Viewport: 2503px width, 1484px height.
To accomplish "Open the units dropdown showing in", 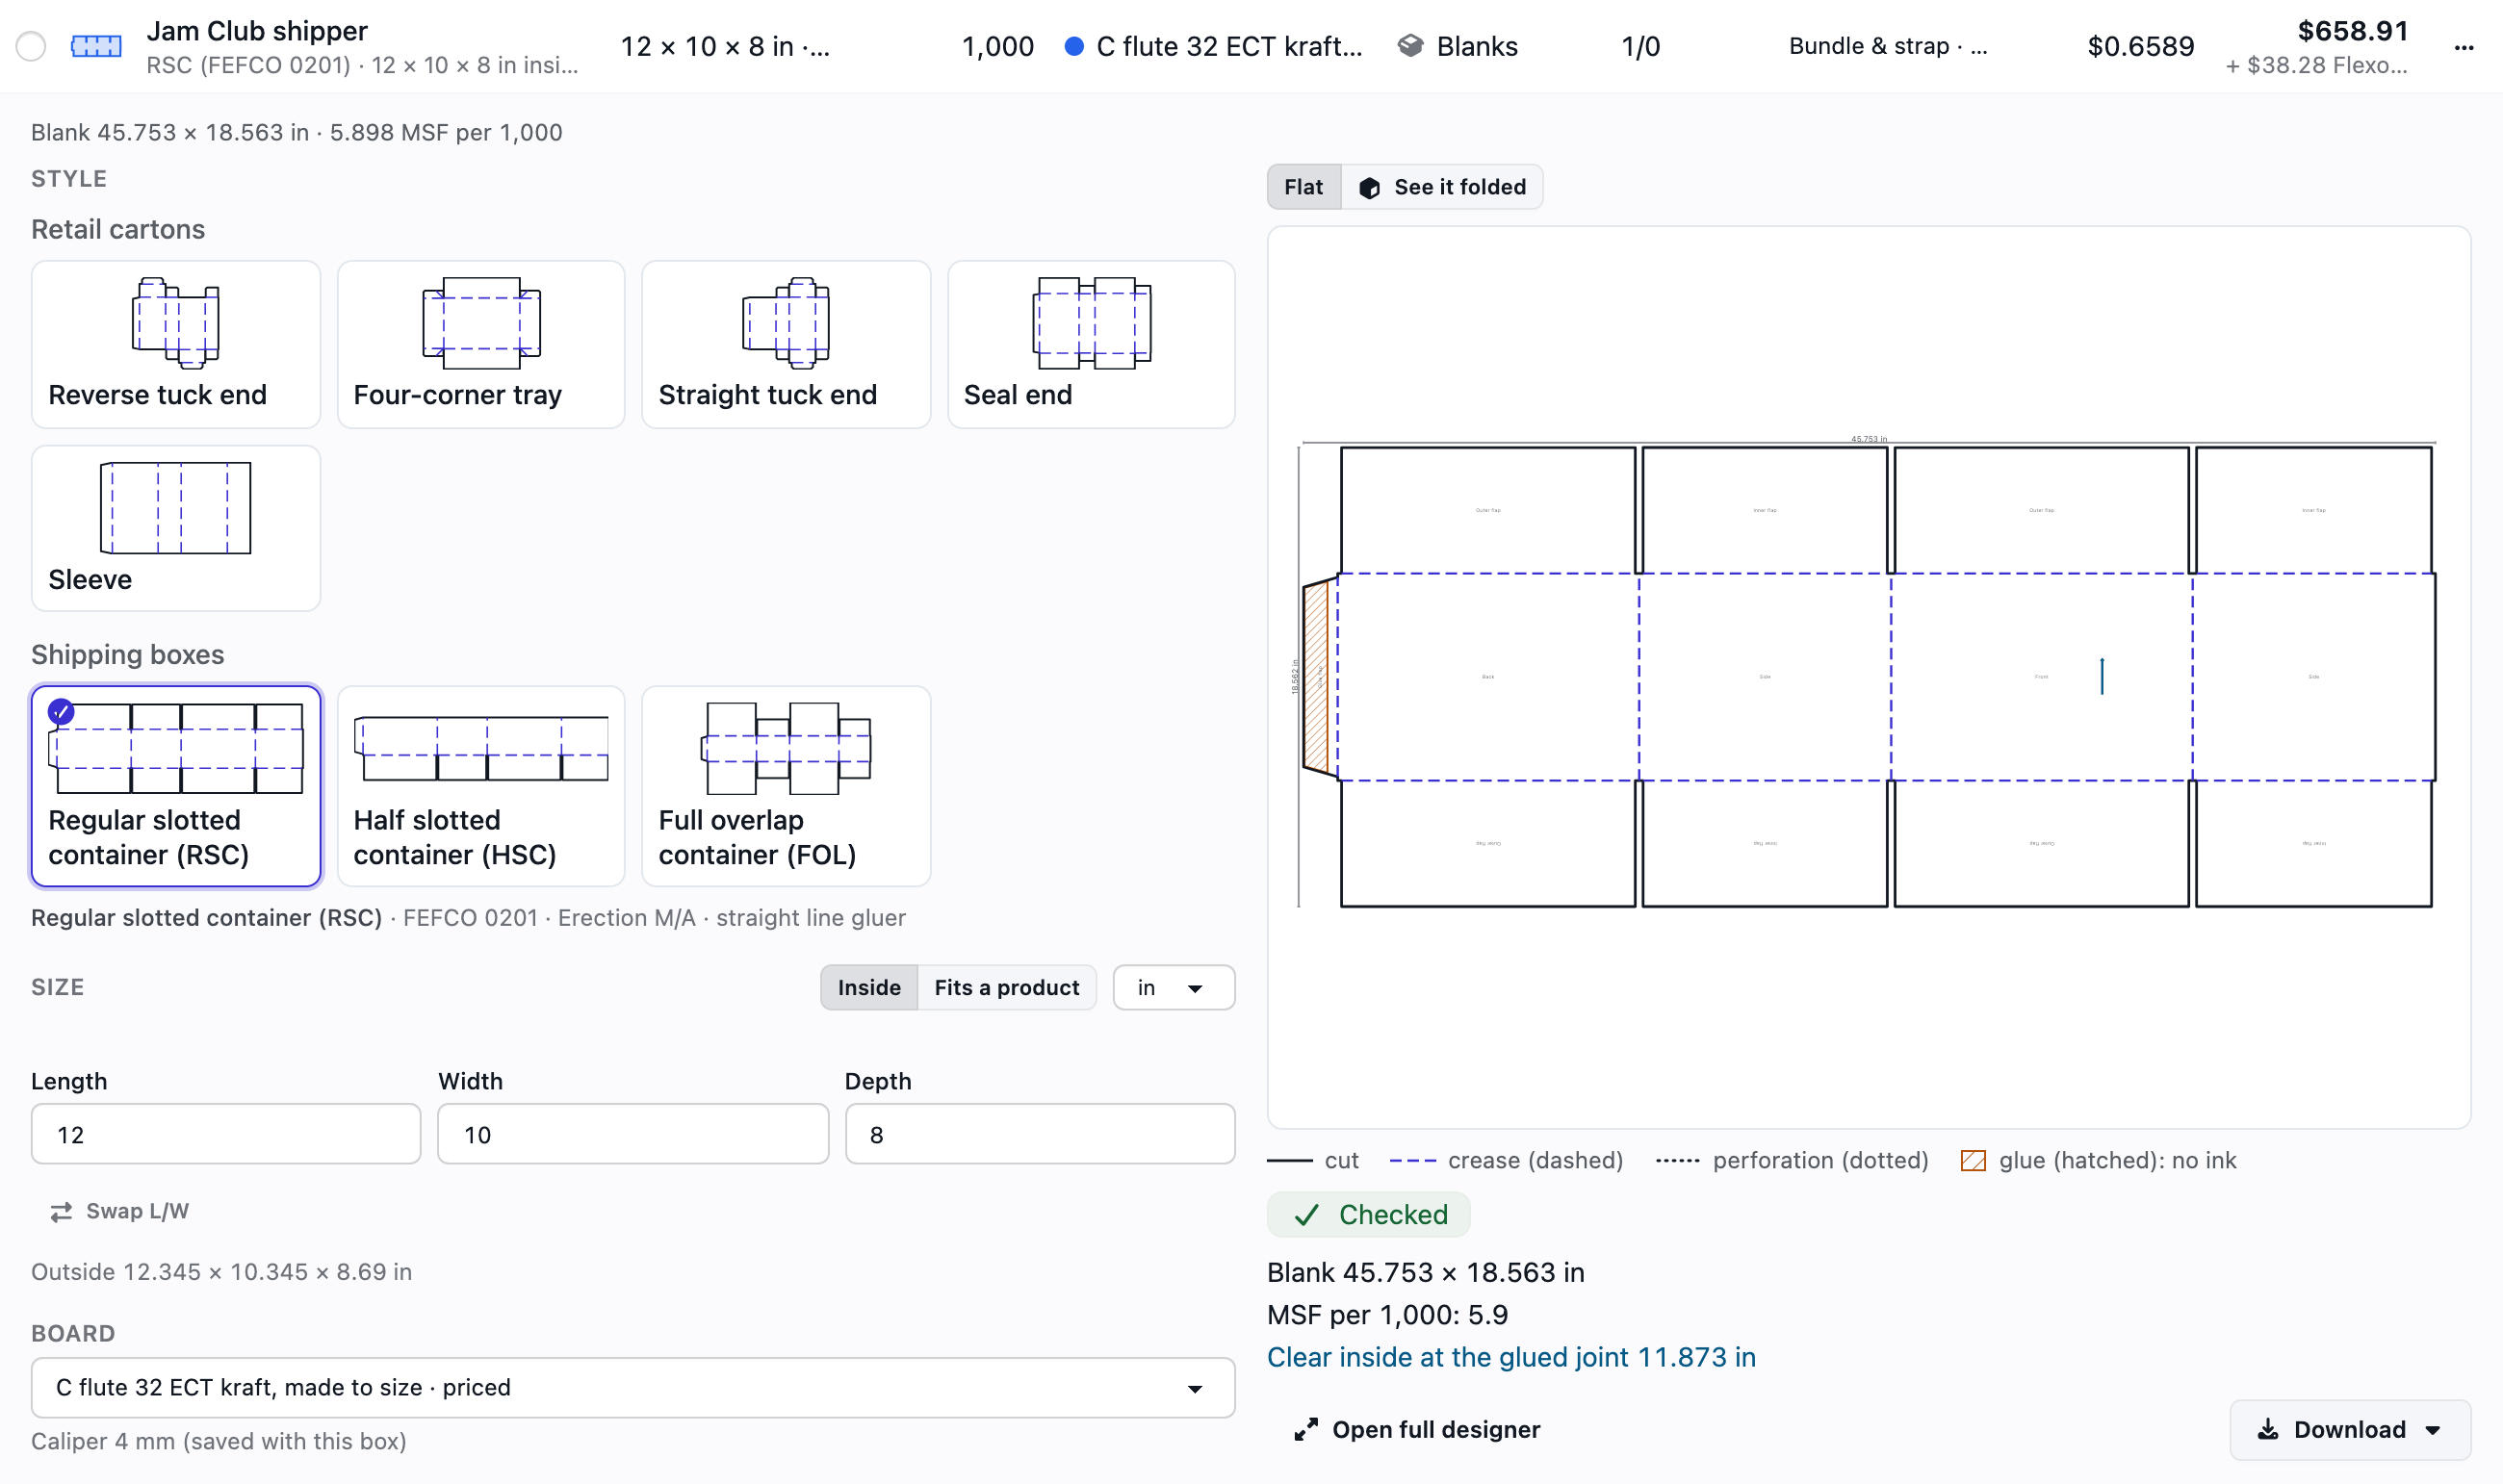I will pyautogui.click(x=1173, y=988).
